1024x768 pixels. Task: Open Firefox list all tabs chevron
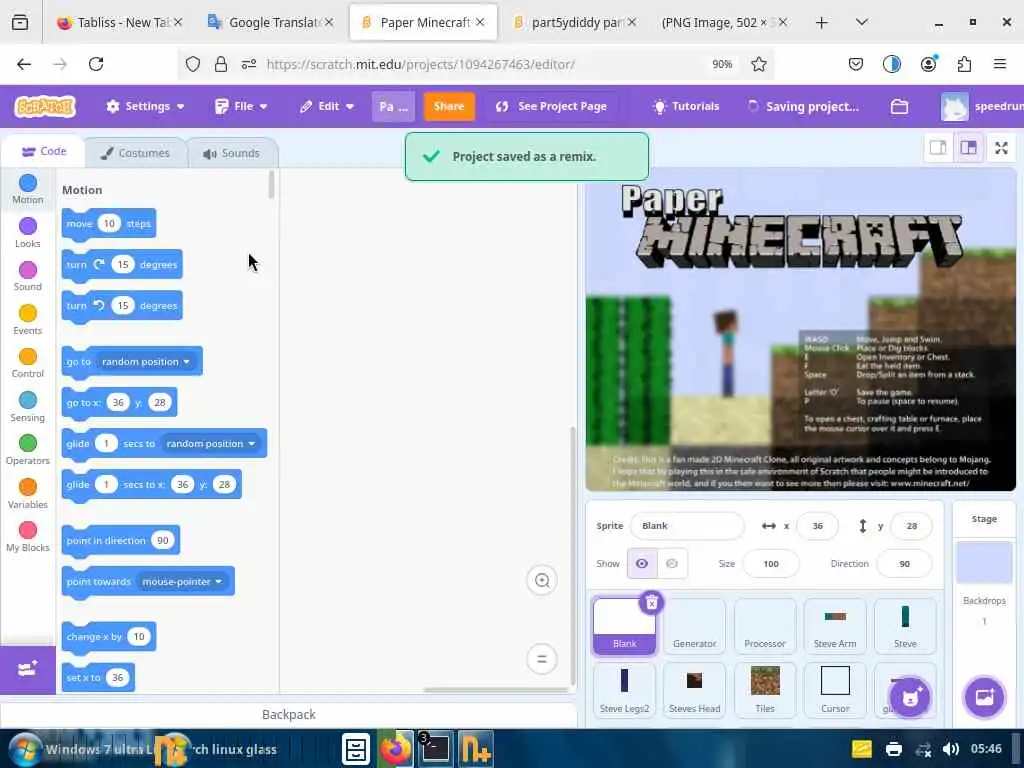coord(862,22)
